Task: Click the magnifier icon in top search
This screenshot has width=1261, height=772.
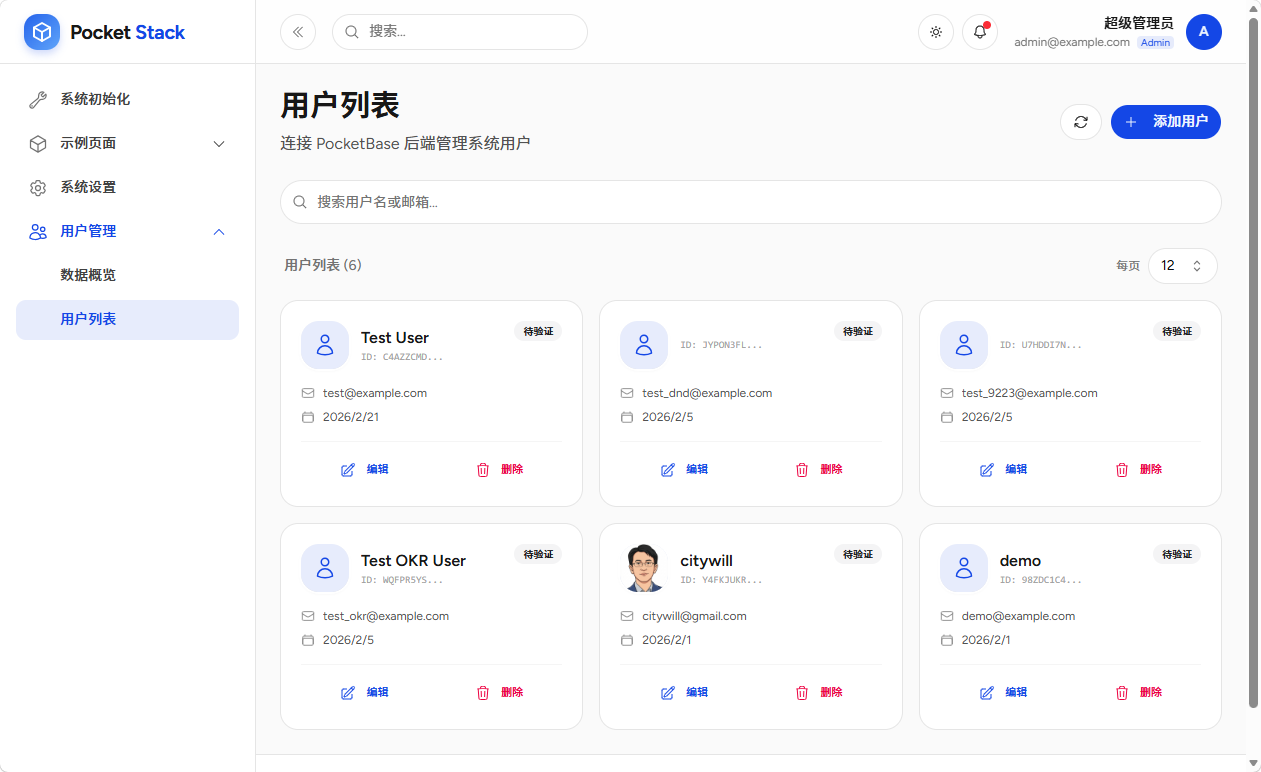Action: [x=352, y=32]
